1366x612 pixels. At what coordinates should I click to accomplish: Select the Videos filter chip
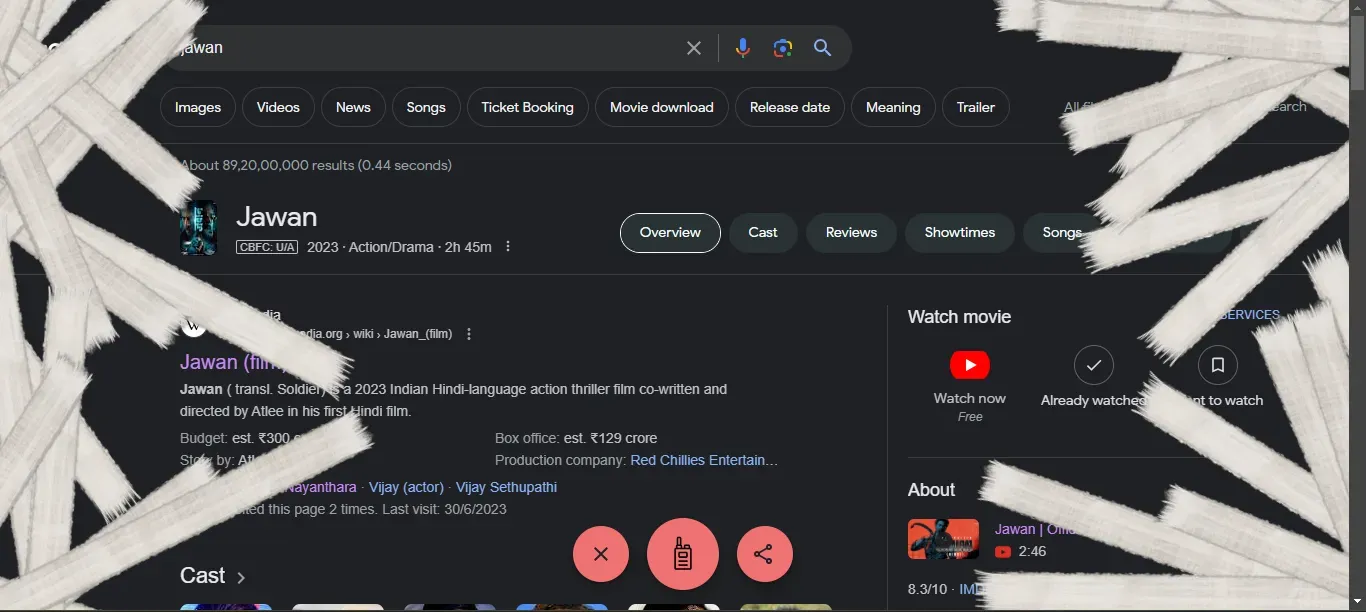pyautogui.click(x=278, y=107)
